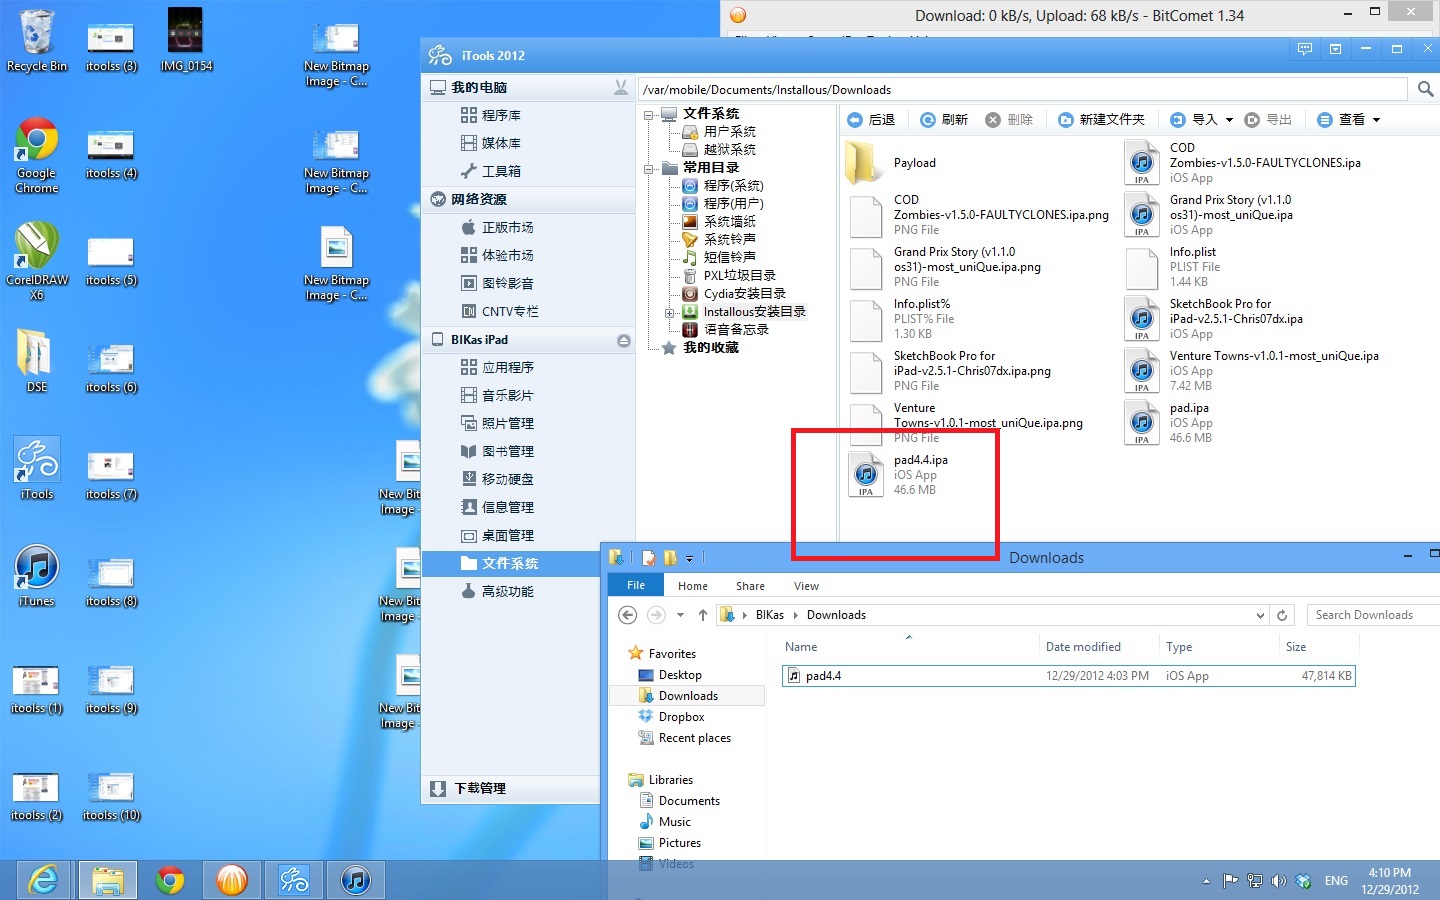
Task: Click 后退 back button in iTools toolbar
Action: pyautogui.click(x=871, y=119)
